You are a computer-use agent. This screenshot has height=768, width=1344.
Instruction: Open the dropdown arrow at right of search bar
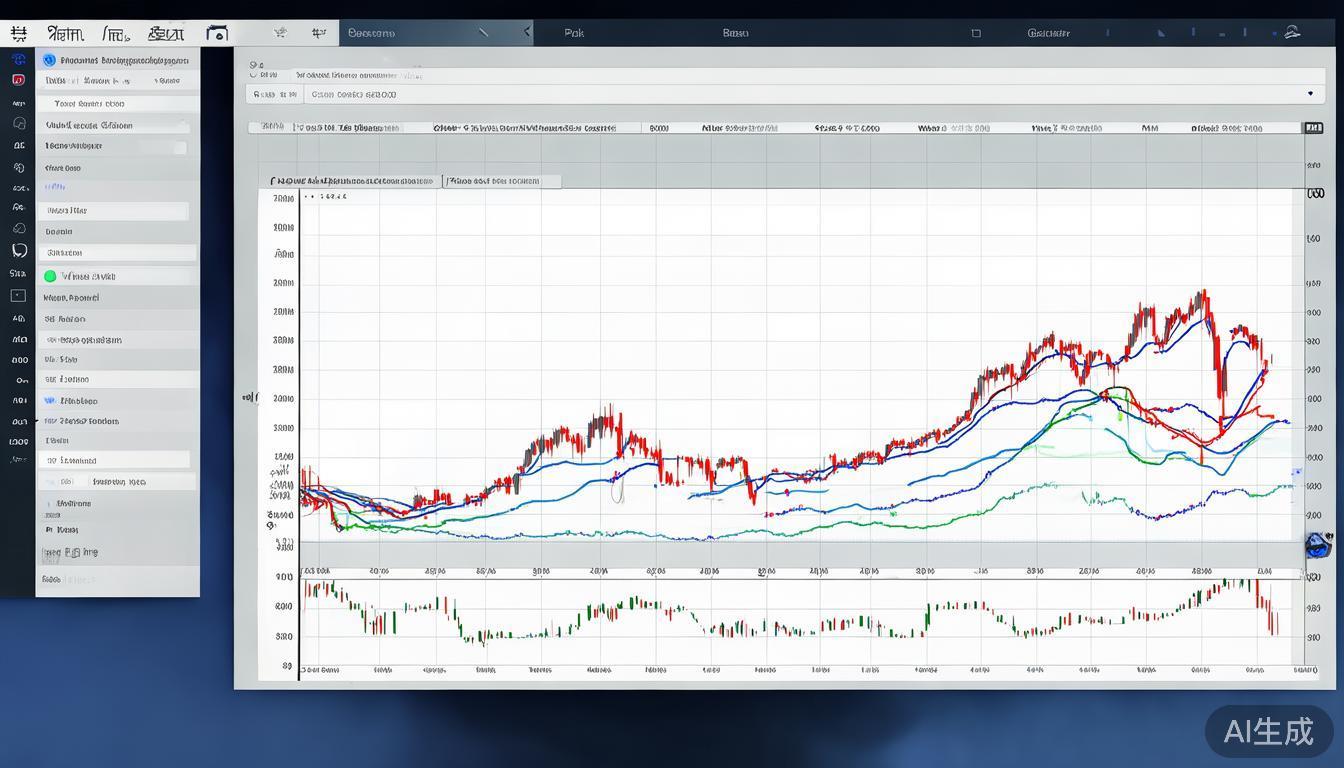(x=1310, y=94)
